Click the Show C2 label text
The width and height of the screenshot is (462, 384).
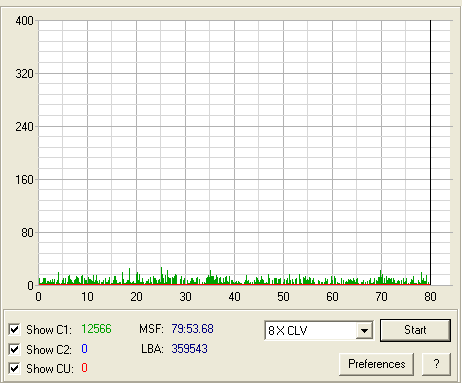pos(49,349)
